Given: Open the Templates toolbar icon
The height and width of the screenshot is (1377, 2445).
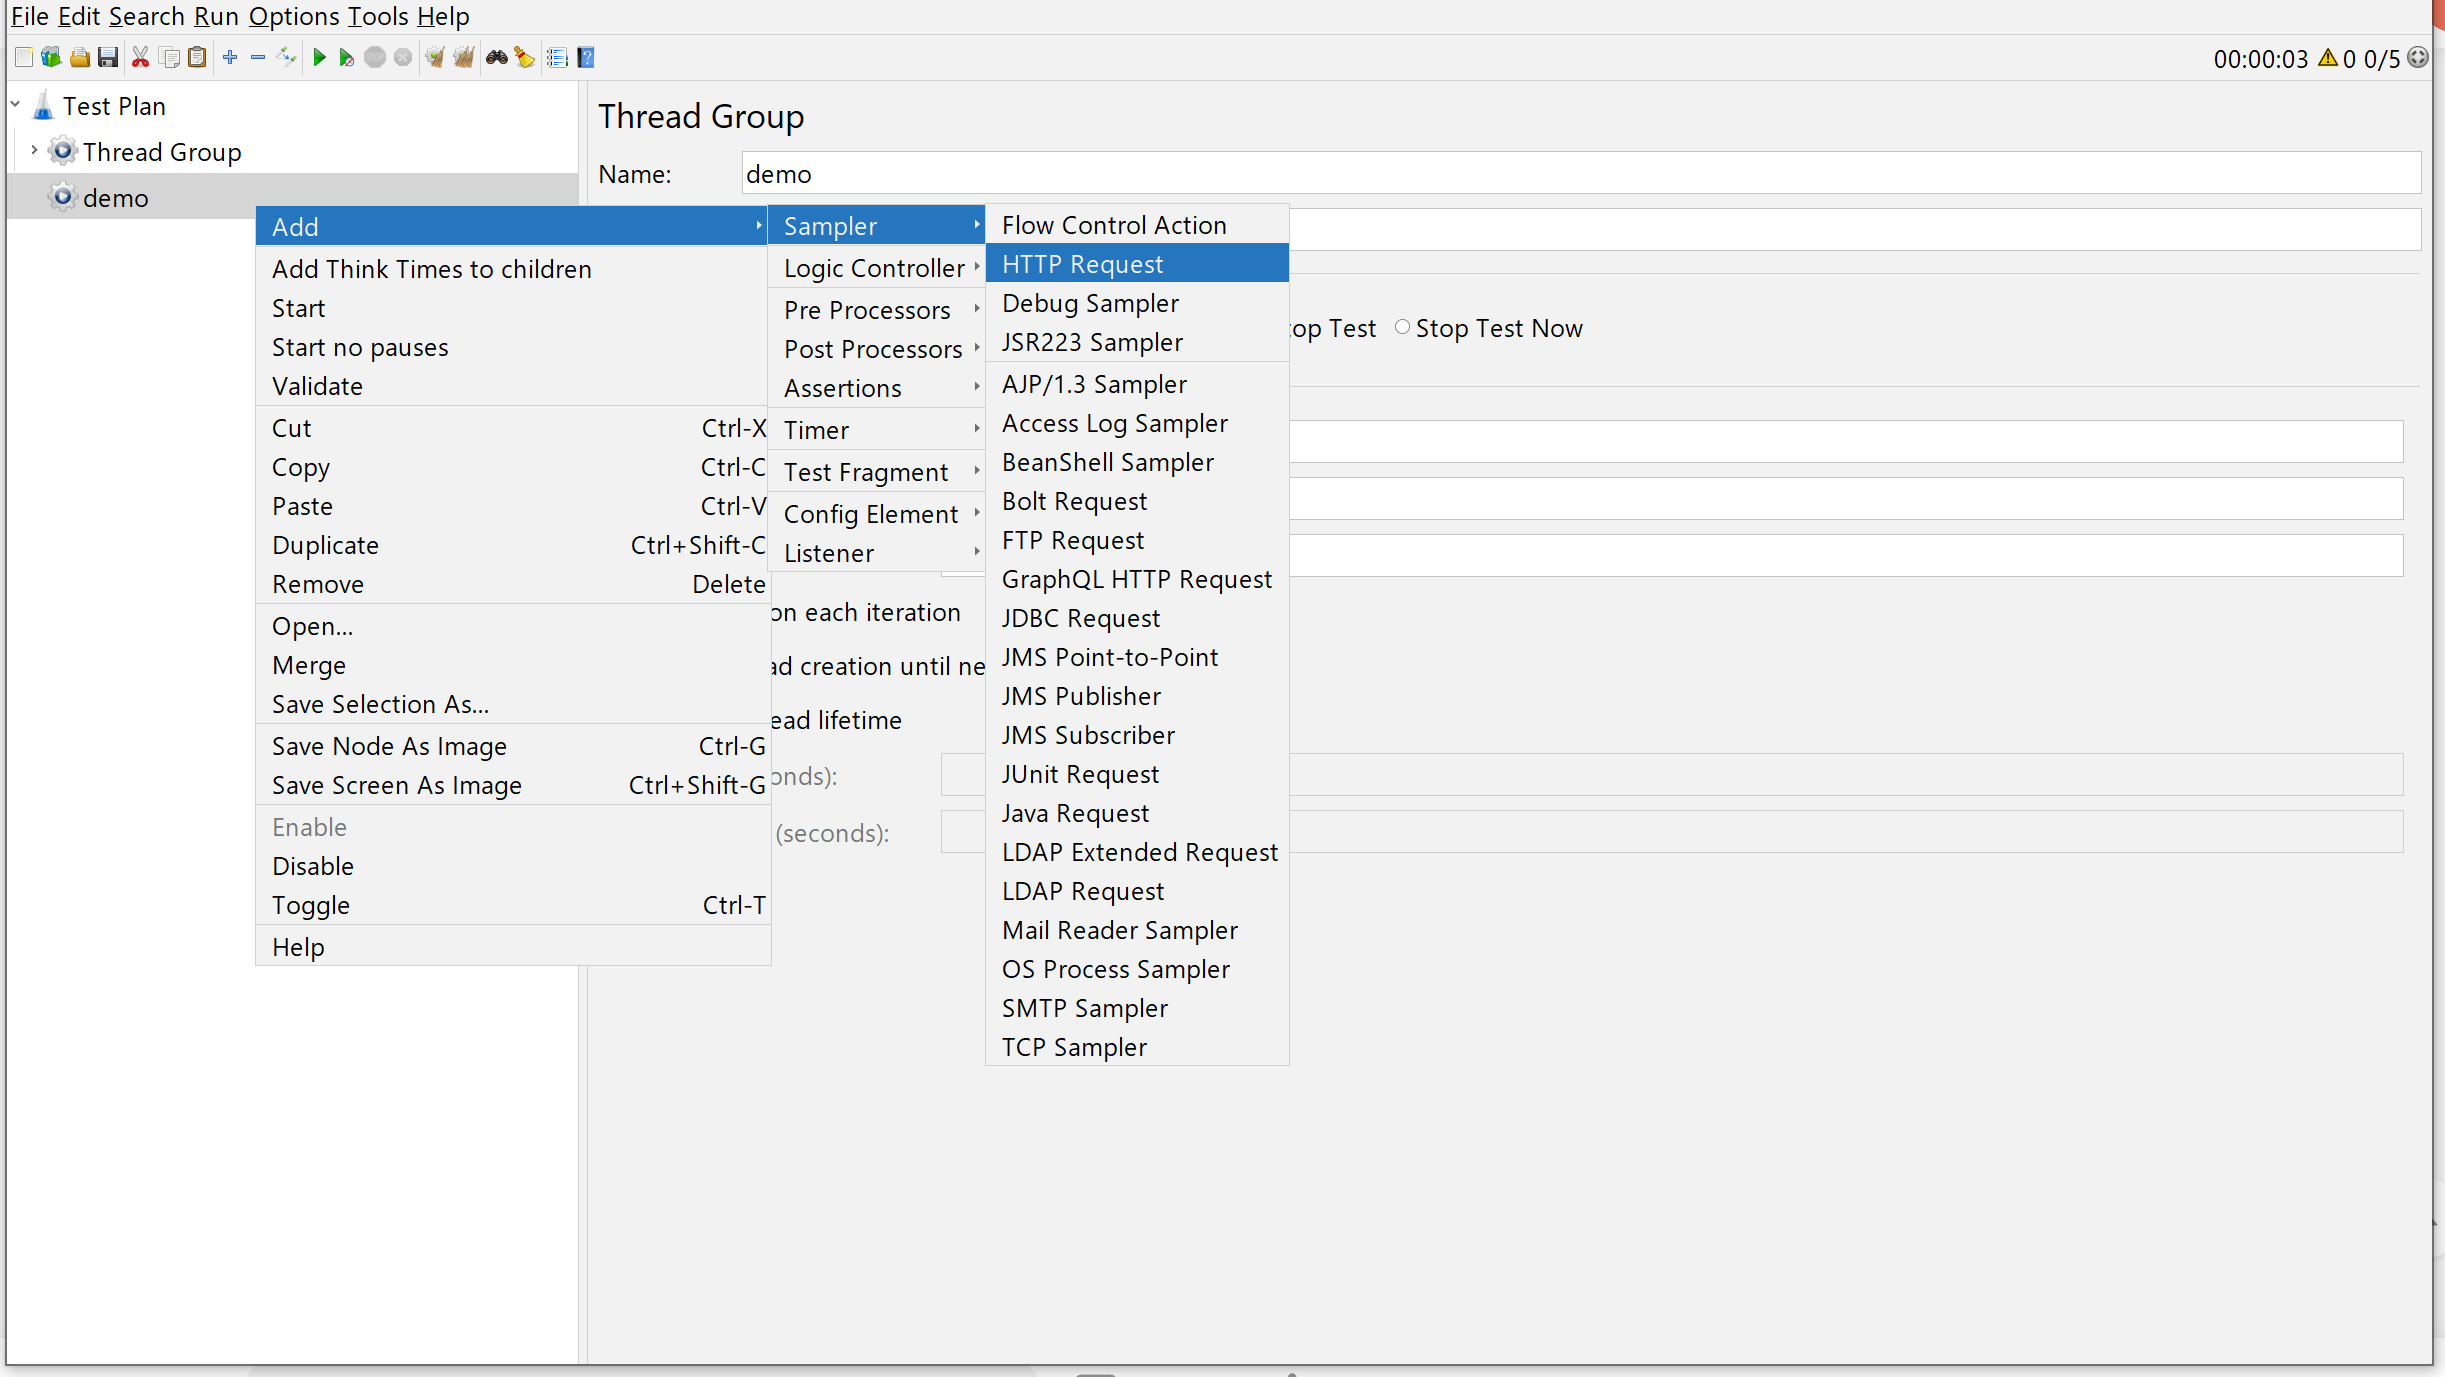Looking at the screenshot, I should tap(51, 58).
